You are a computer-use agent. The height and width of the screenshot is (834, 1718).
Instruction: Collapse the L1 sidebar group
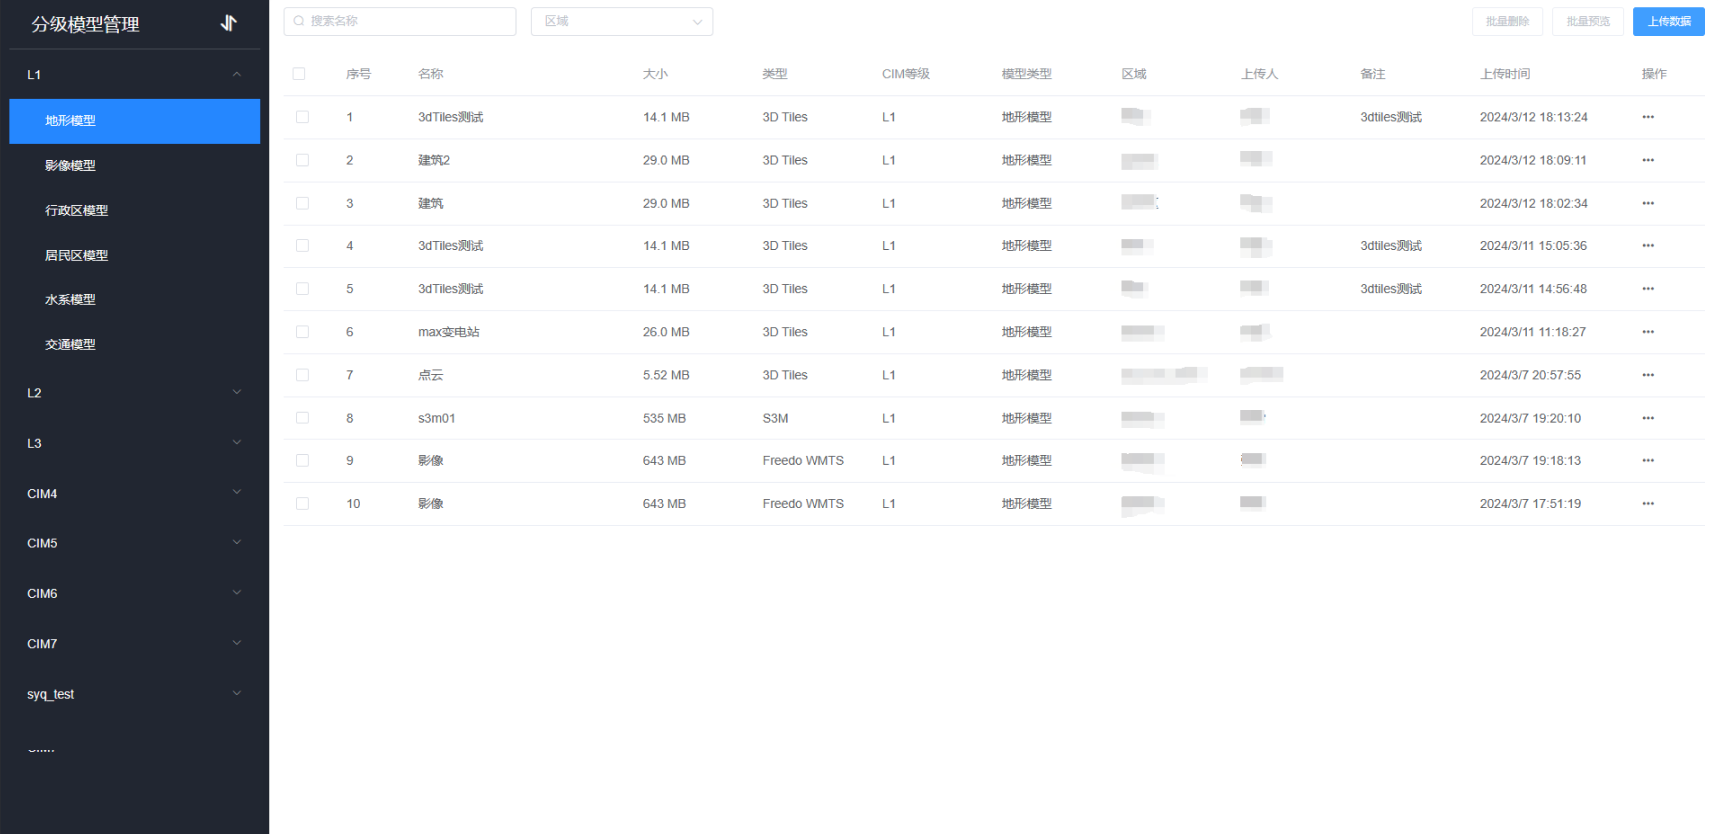pos(134,75)
